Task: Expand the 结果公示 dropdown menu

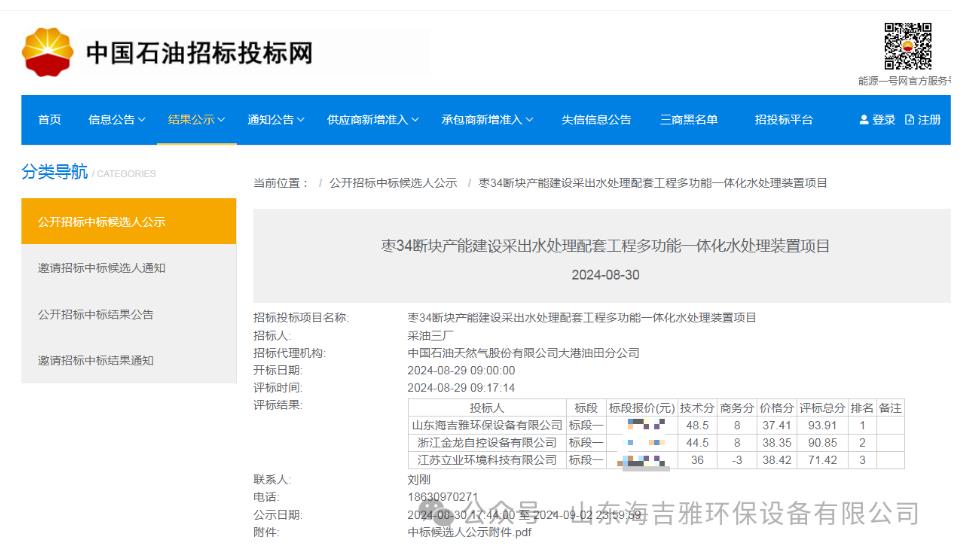Action: pyautogui.click(x=197, y=120)
